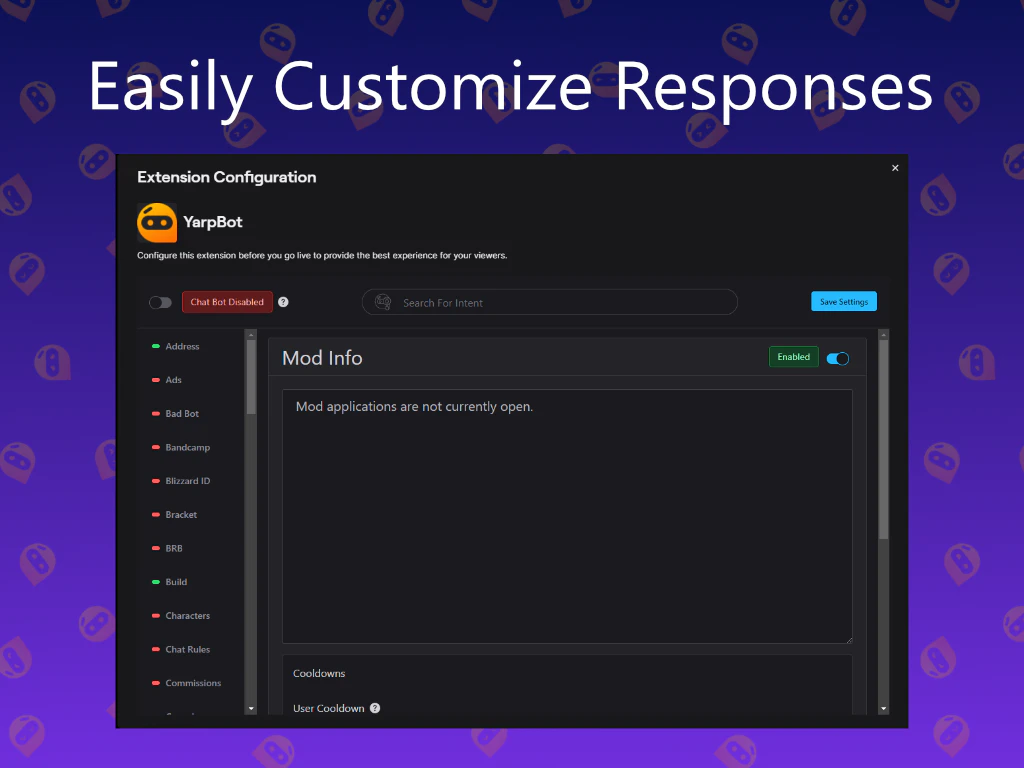The height and width of the screenshot is (768, 1024).
Task: Click the main panel scroll-down arrow
Action: click(x=884, y=709)
